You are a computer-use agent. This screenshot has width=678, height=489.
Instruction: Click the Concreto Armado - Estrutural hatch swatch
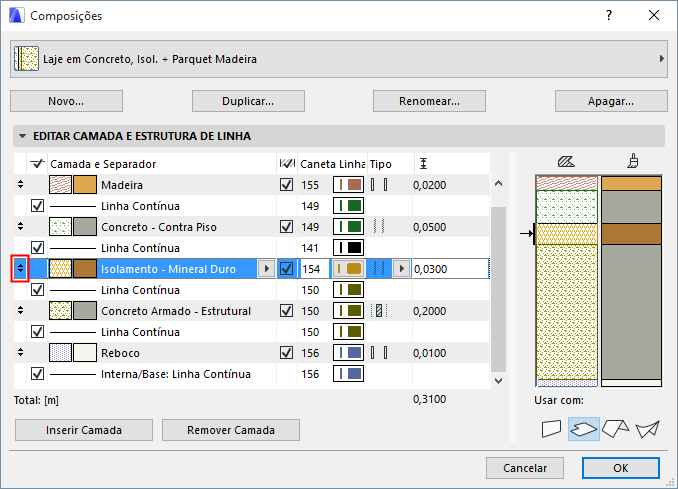[x=61, y=310]
